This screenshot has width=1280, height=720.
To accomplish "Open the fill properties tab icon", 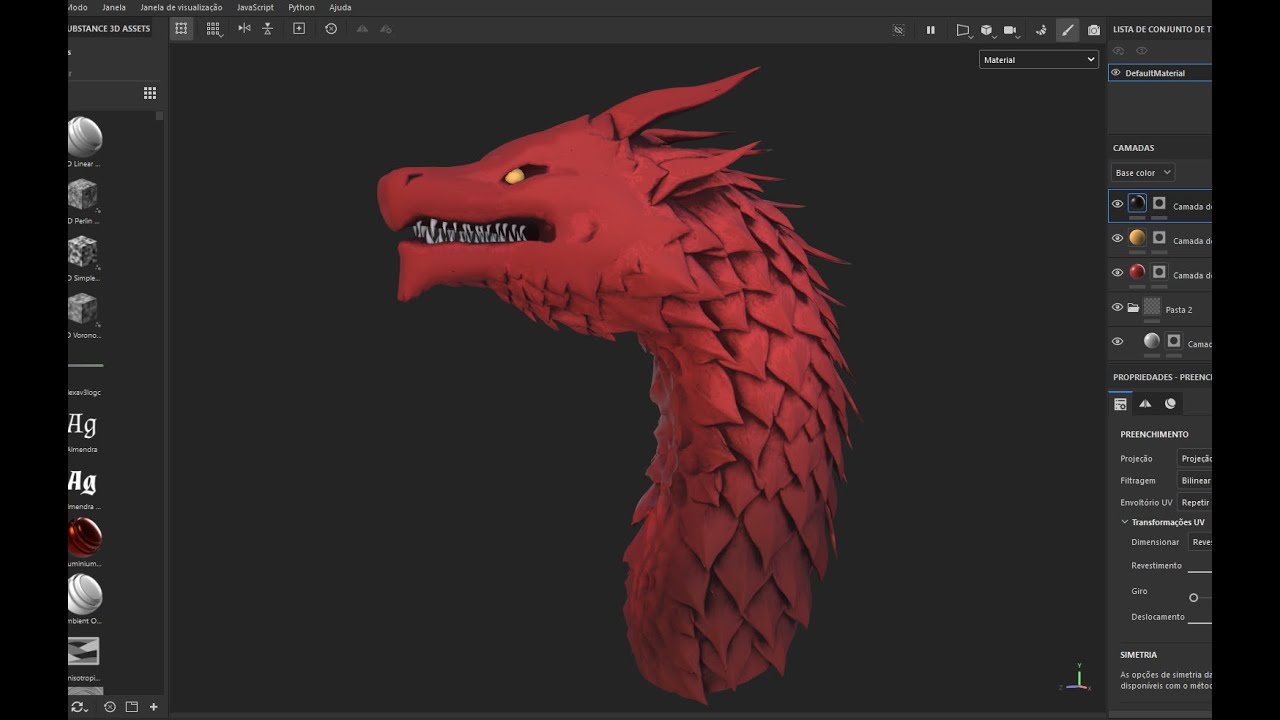I will coord(1120,404).
